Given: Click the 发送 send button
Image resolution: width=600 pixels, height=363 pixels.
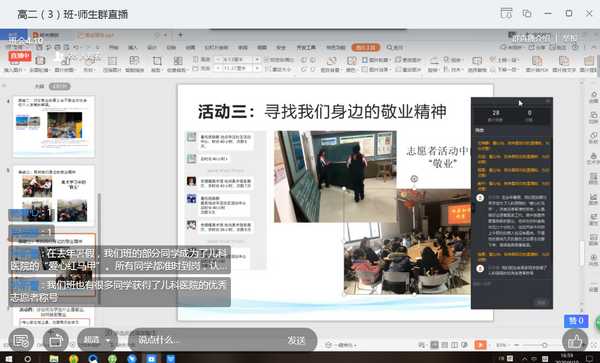Looking at the screenshot, I should click(x=296, y=340).
